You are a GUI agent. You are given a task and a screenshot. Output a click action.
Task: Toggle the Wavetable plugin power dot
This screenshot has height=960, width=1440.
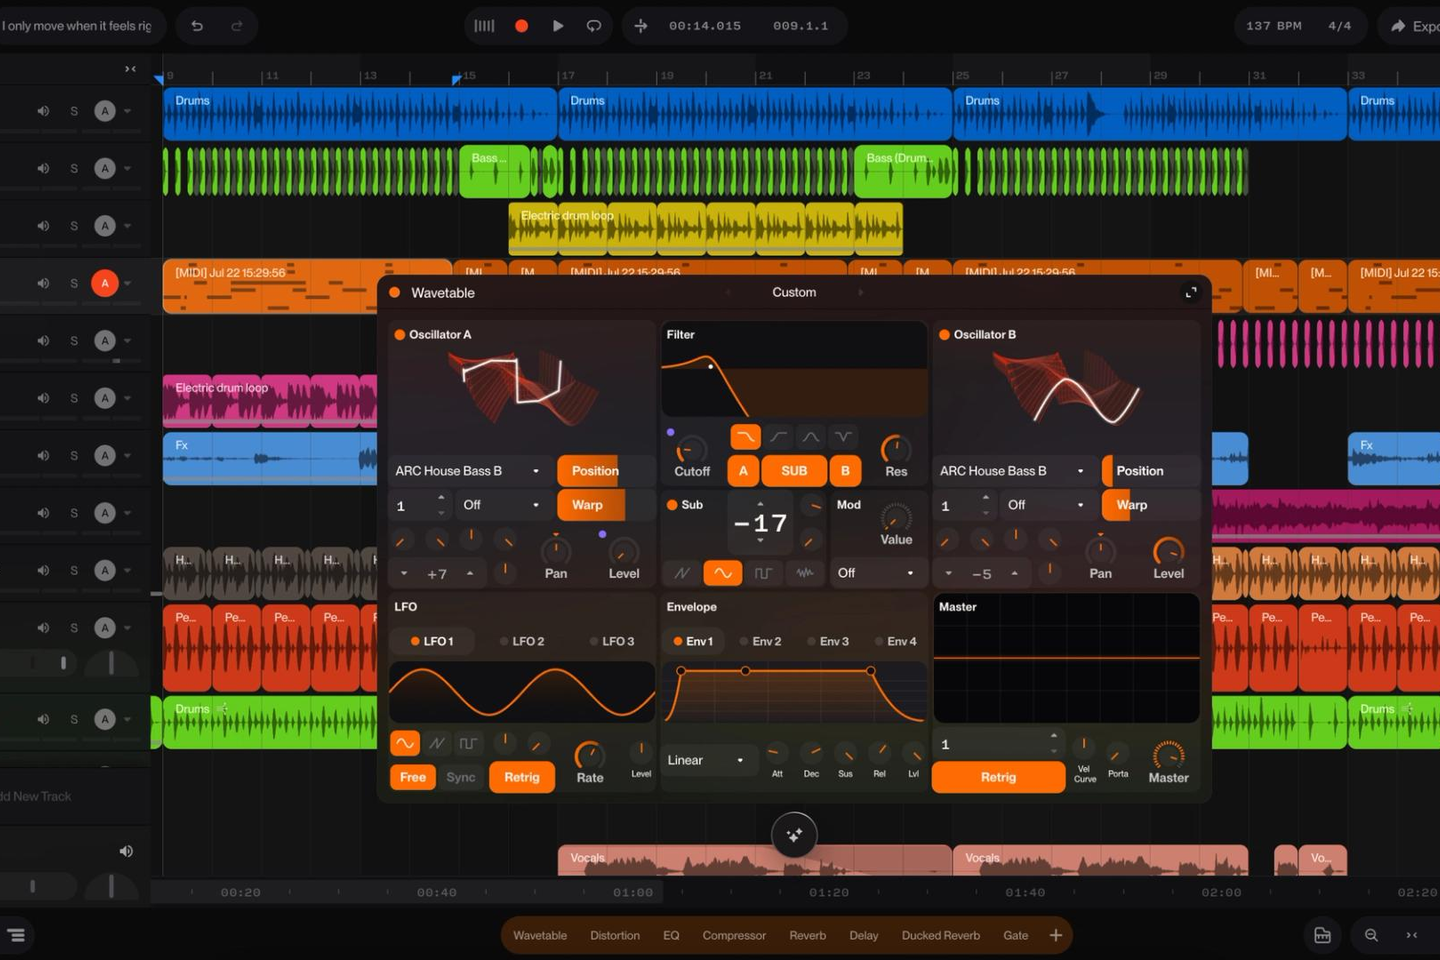(x=395, y=292)
